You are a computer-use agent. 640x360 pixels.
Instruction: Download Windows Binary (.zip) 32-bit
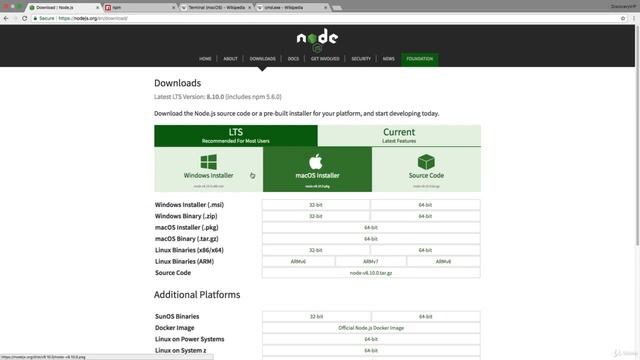pyautogui.click(x=316, y=216)
